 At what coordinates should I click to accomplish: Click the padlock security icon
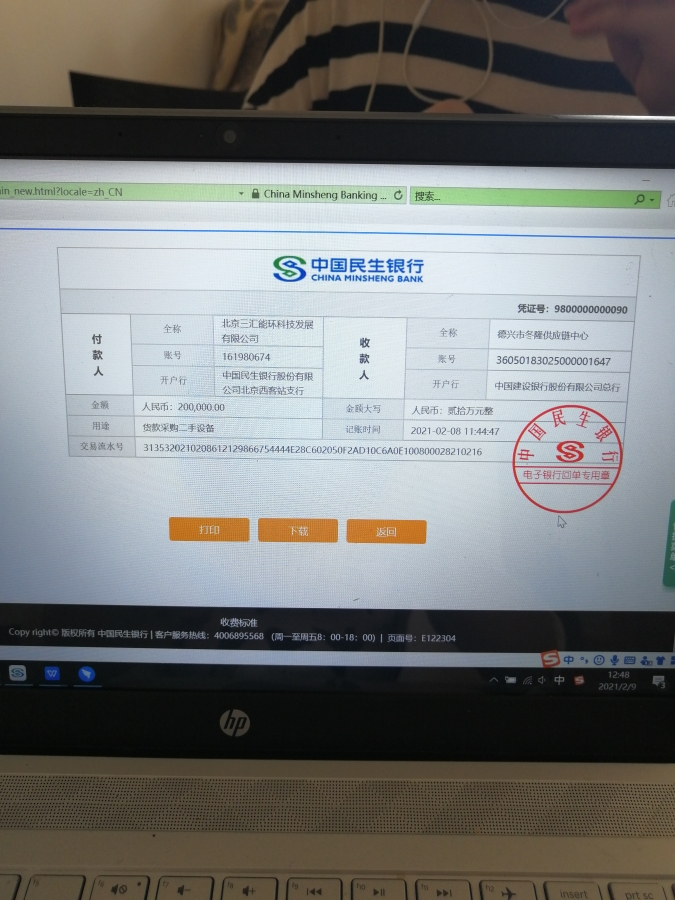(255, 194)
